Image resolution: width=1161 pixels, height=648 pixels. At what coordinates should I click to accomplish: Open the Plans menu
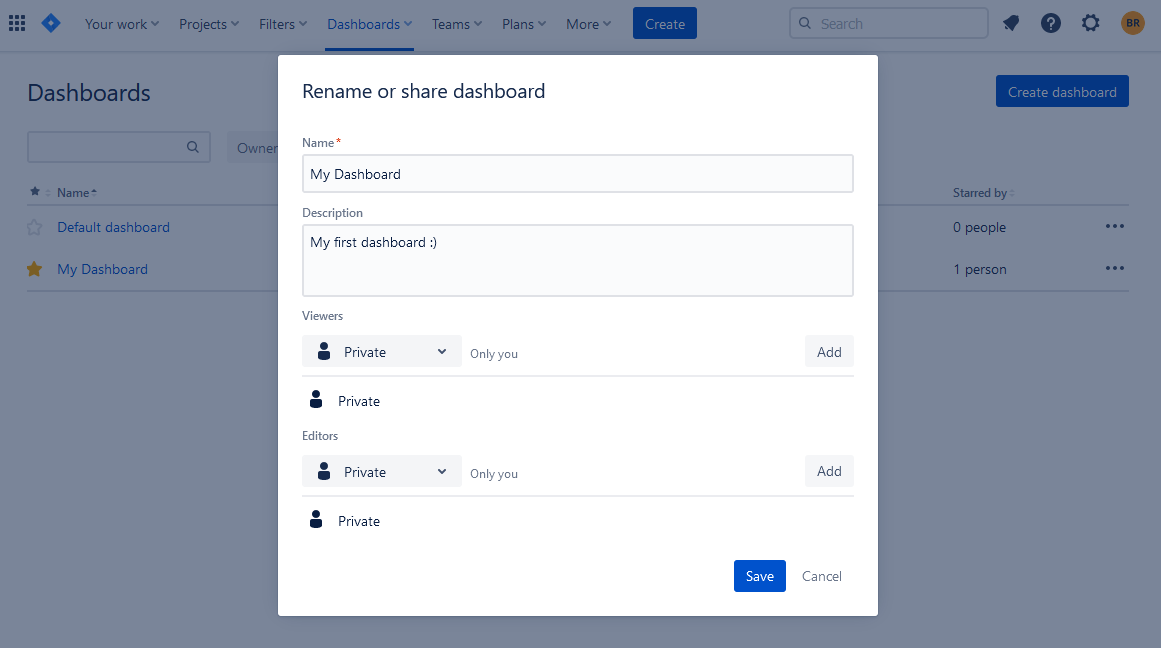(x=523, y=24)
